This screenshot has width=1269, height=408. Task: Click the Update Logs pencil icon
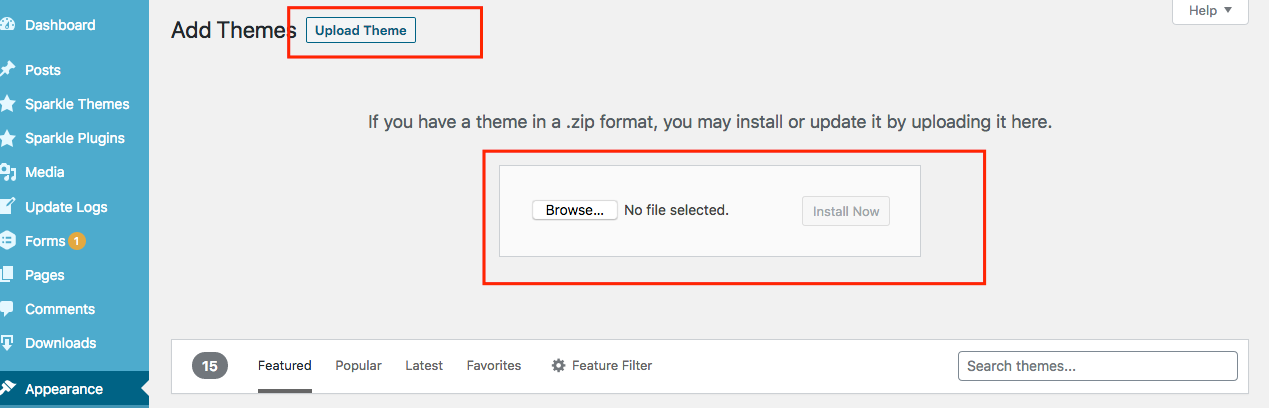pyautogui.click(x=6, y=207)
